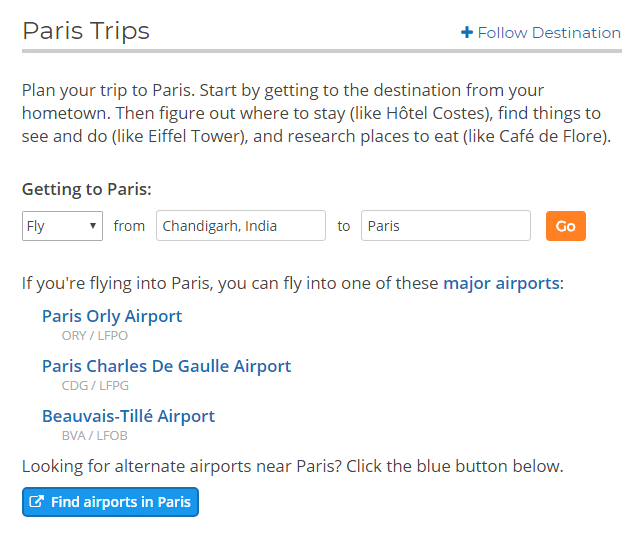Select Paris Orly Airport link
The width and height of the screenshot is (641, 543).
tap(112, 316)
